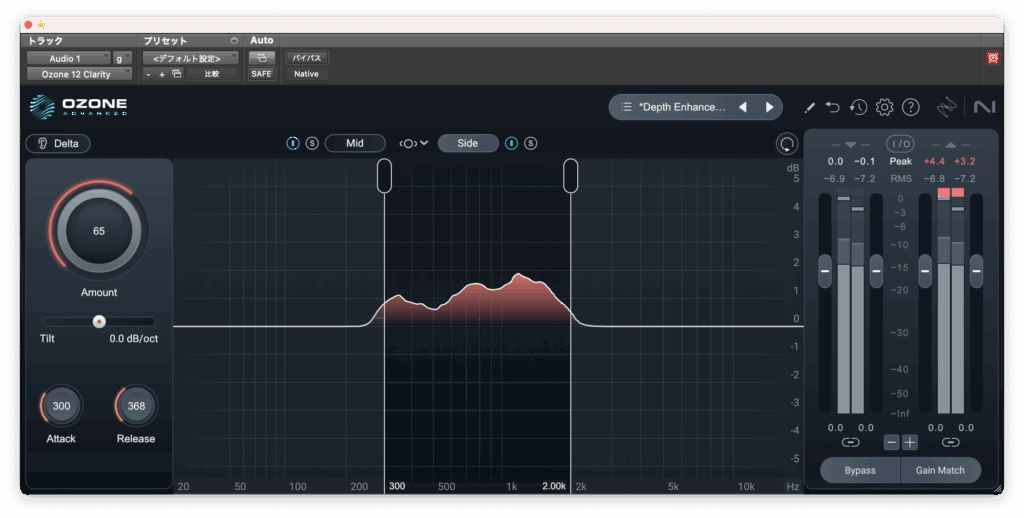The image size is (1024, 518).
Task: Expand the Ozone 12 Clarity plugin selector
Action: (79, 74)
